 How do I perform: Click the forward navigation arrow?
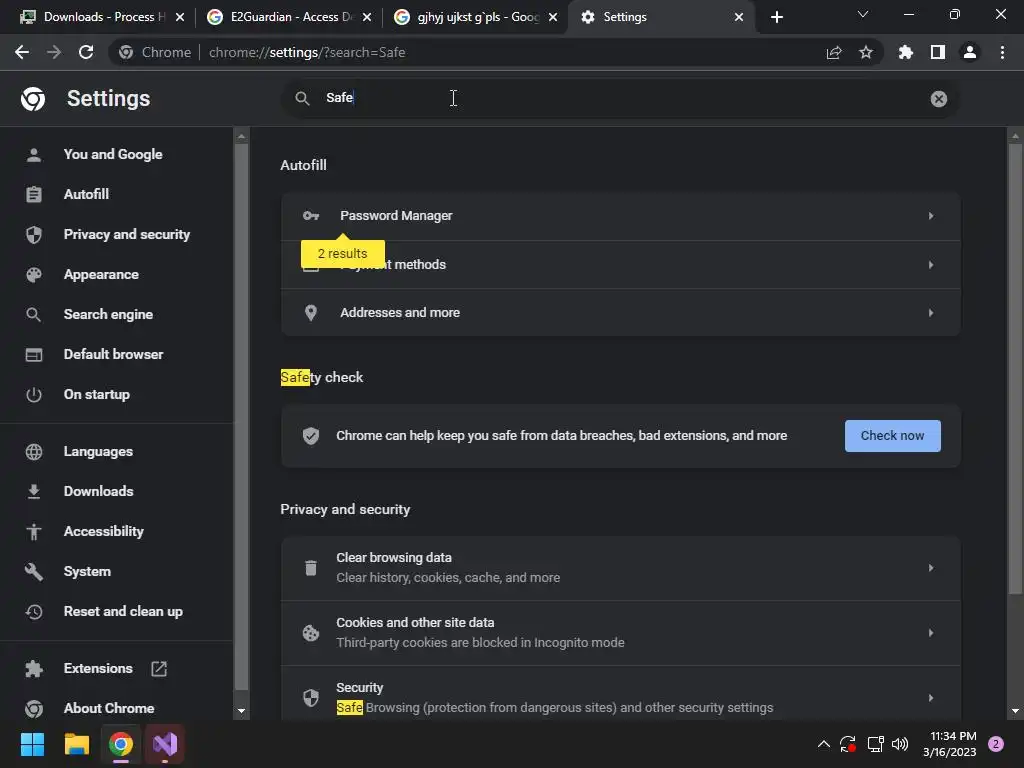tap(54, 52)
